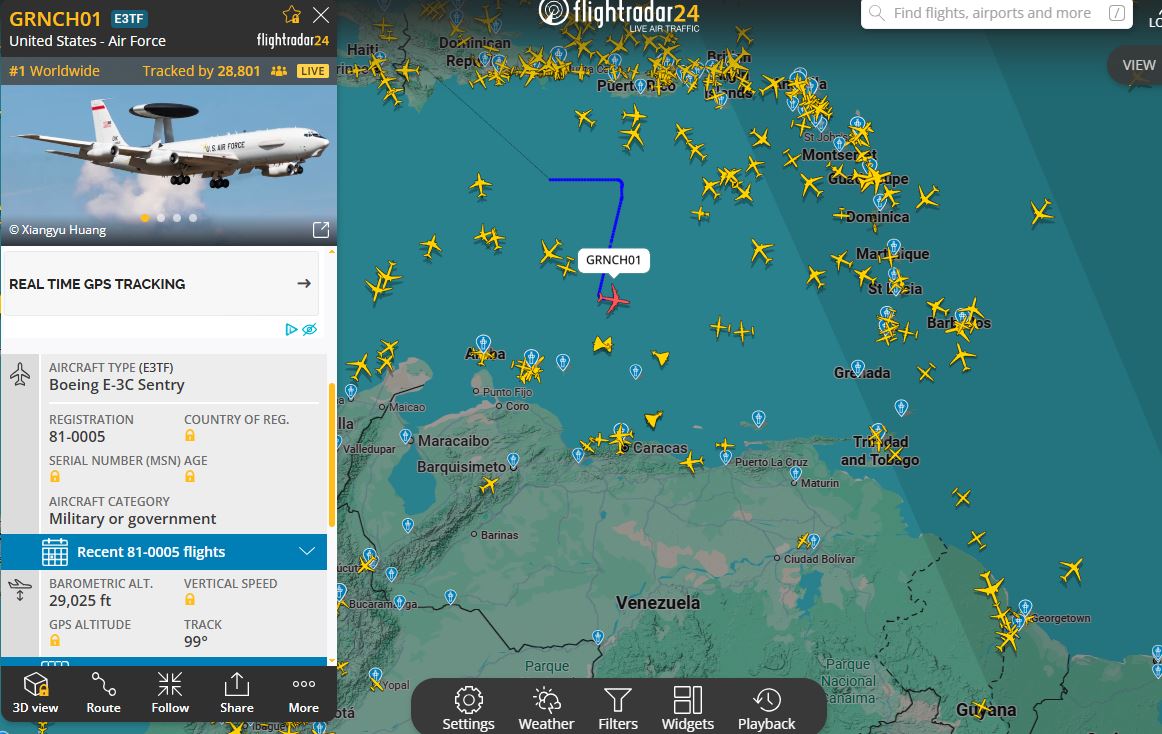Open the REAL TIME GPS TRACKING arrow
This screenshot has height=734, width=1162.
pyautogui.click(x=304, y=283)
